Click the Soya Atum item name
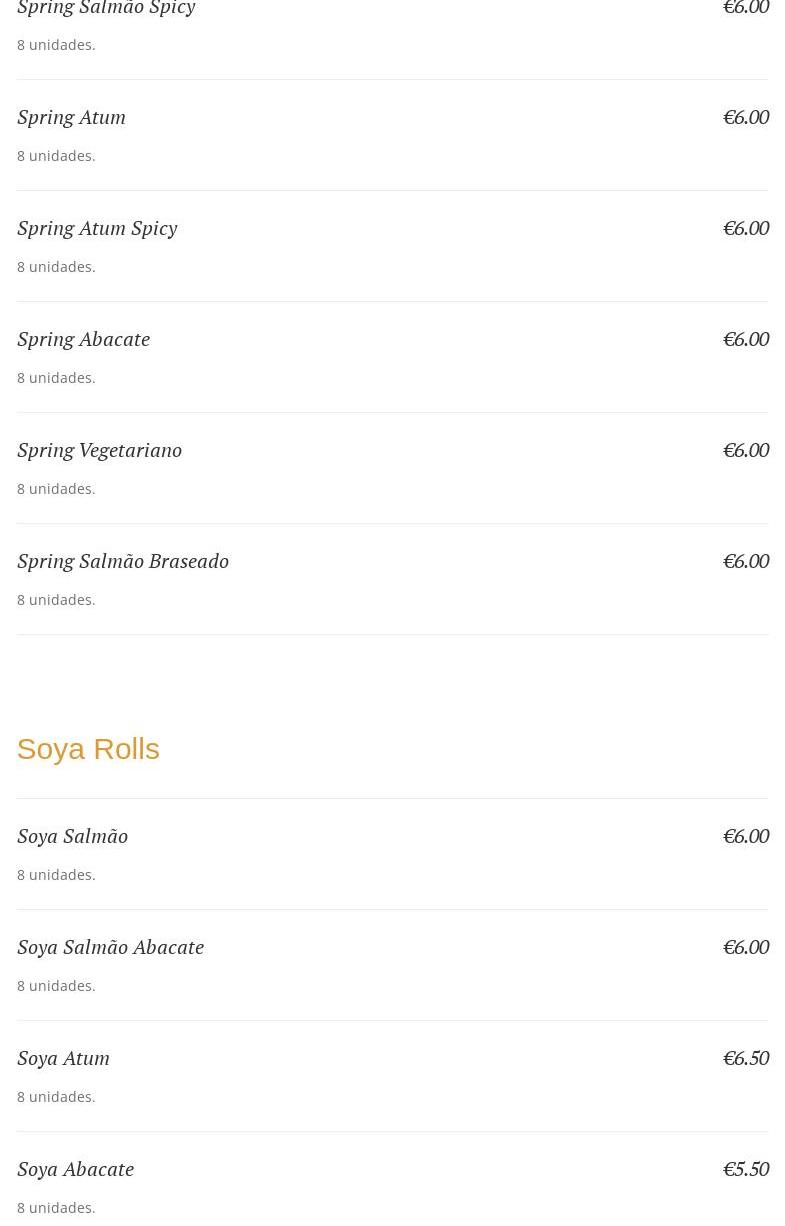Viewport: 785px width, 1226px height. [63, 1058]
